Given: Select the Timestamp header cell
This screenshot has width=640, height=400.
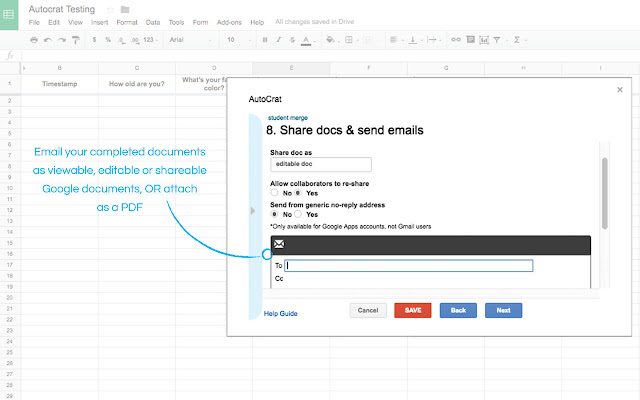Looking at the screenshot, I should coord(60,84).
